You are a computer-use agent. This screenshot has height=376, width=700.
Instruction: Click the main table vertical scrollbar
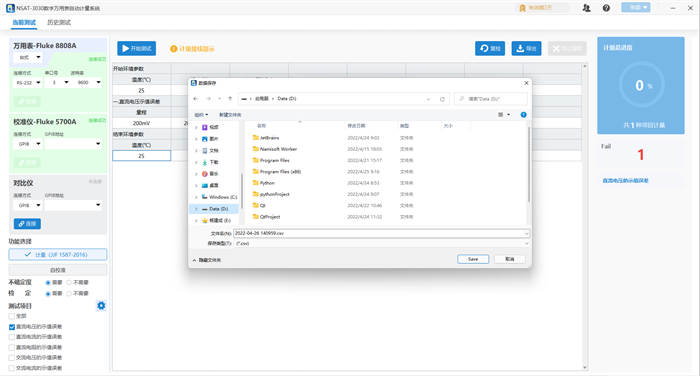click(585, 217)
